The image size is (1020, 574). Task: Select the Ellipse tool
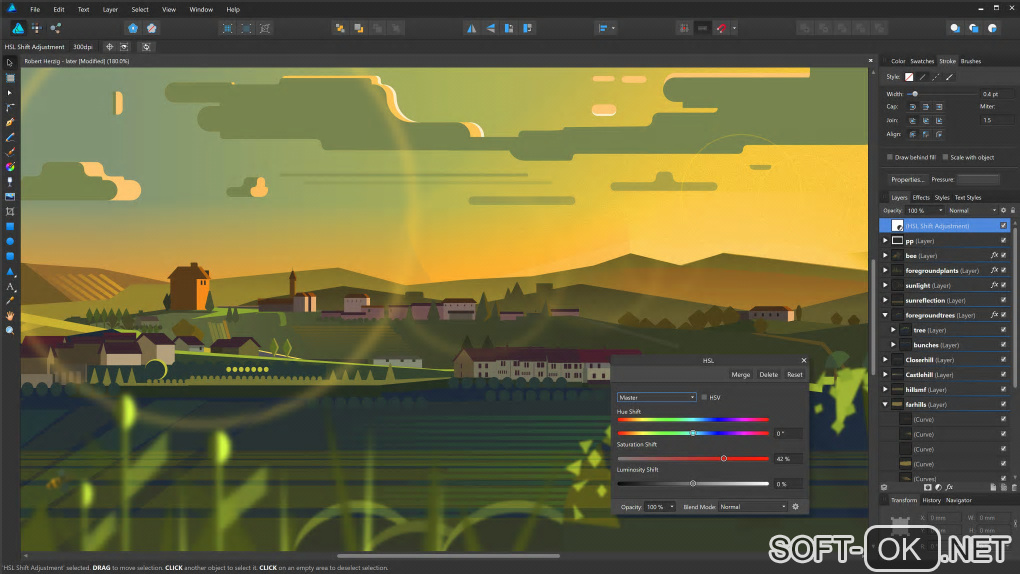click(10, 241)
